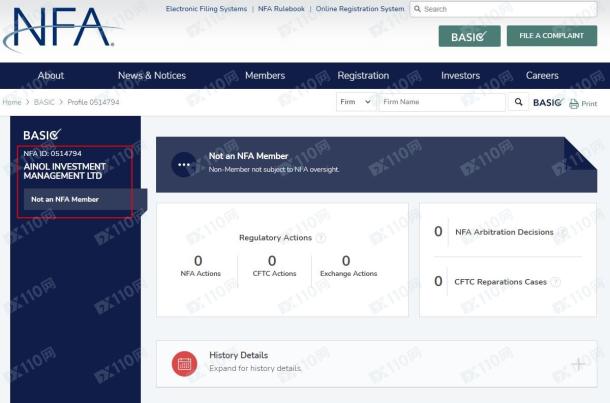Open the Firm search type dropdown

[356, 102]
